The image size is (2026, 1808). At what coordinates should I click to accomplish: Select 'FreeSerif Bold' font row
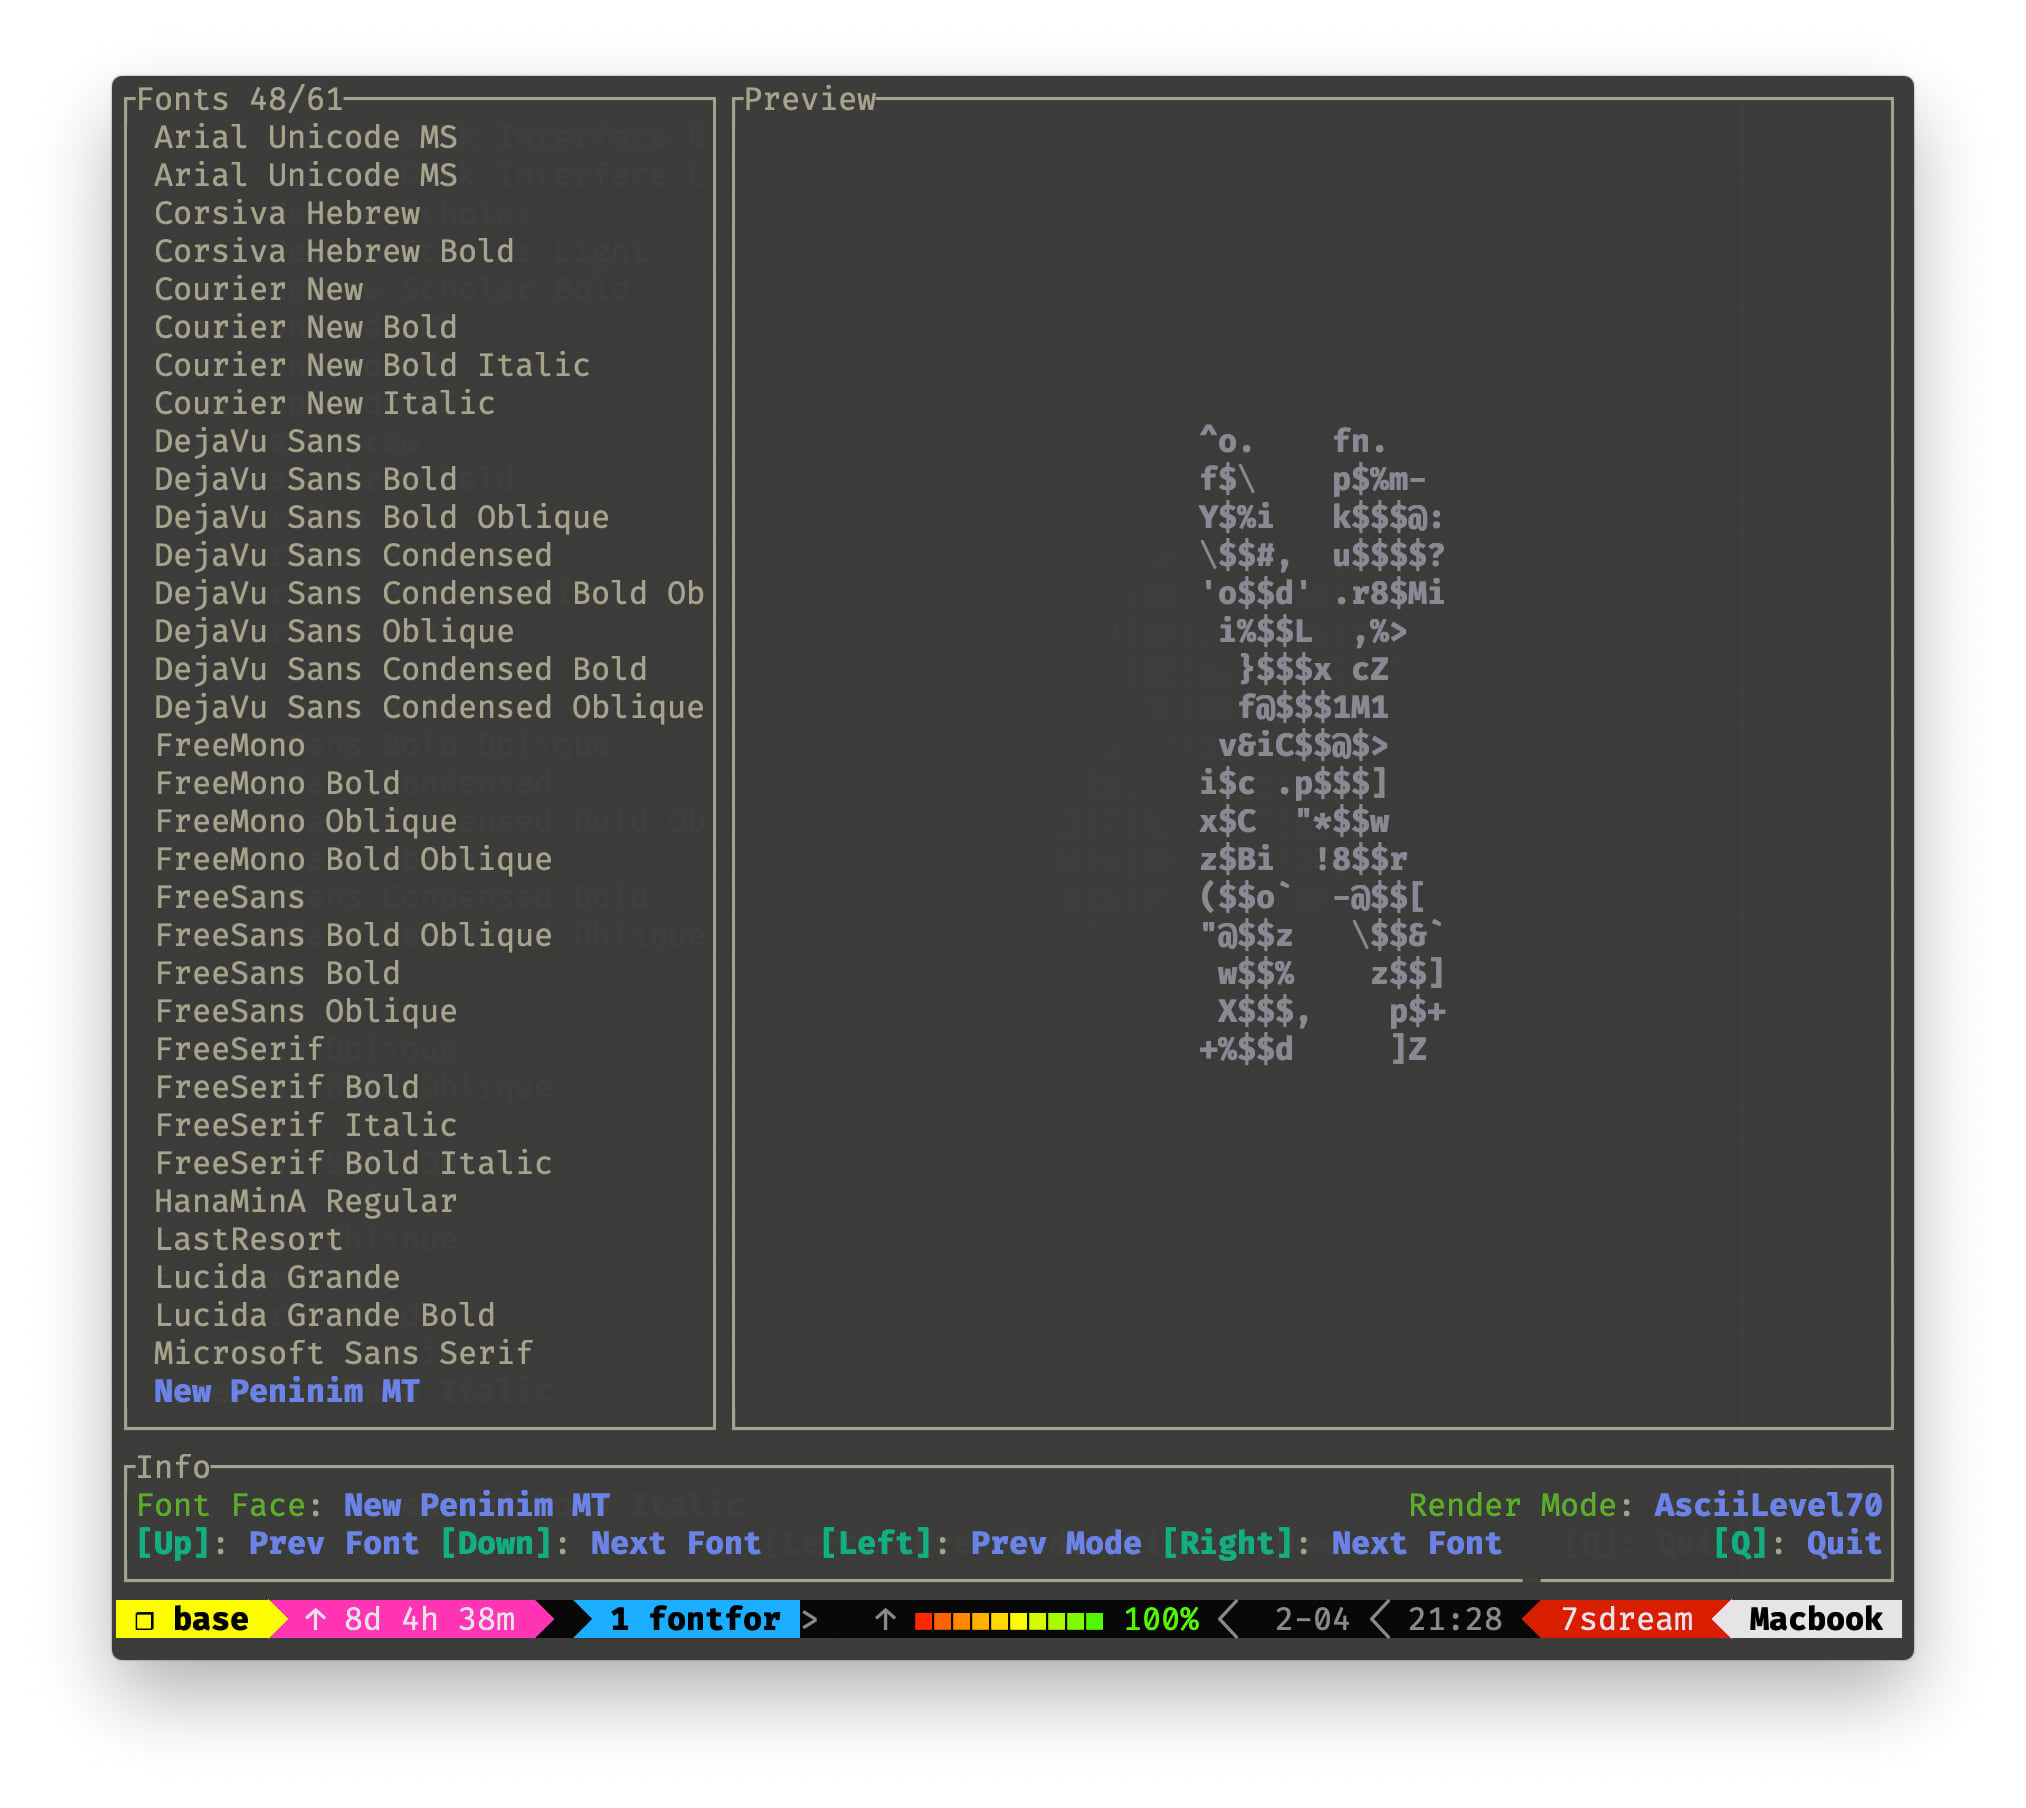(x=287, y=1087)
